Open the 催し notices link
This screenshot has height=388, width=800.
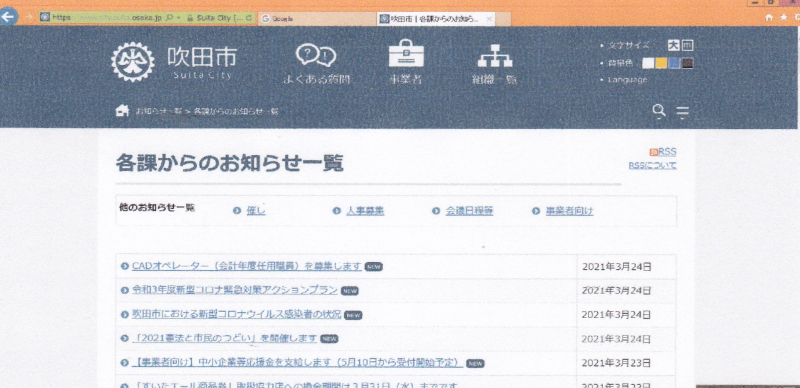(x=256, y=211)
